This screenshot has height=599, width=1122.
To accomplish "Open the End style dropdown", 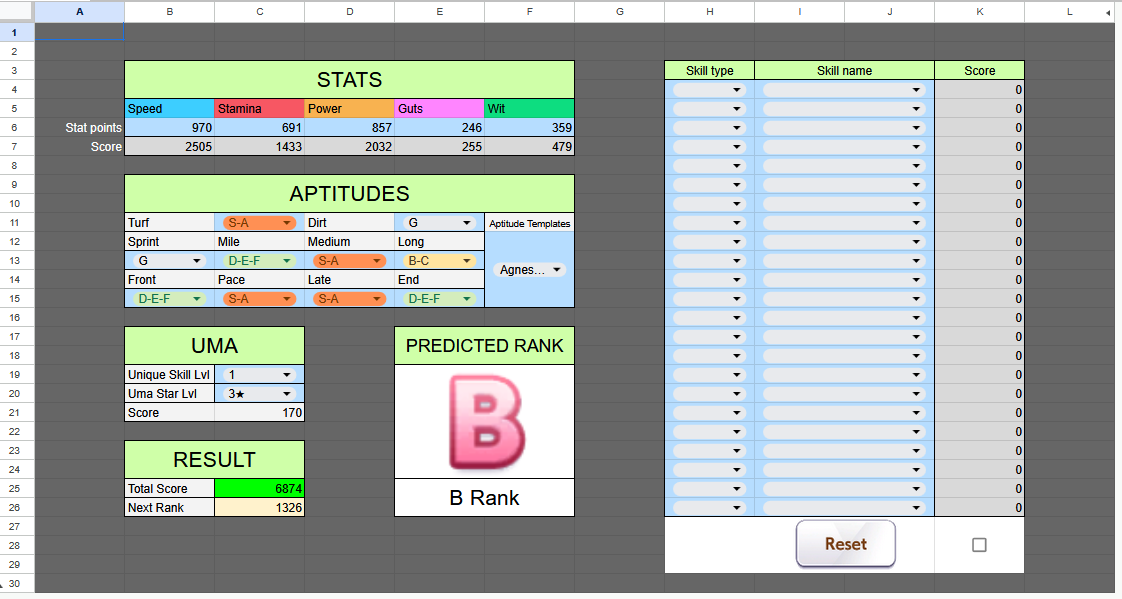I will [439, 298].
